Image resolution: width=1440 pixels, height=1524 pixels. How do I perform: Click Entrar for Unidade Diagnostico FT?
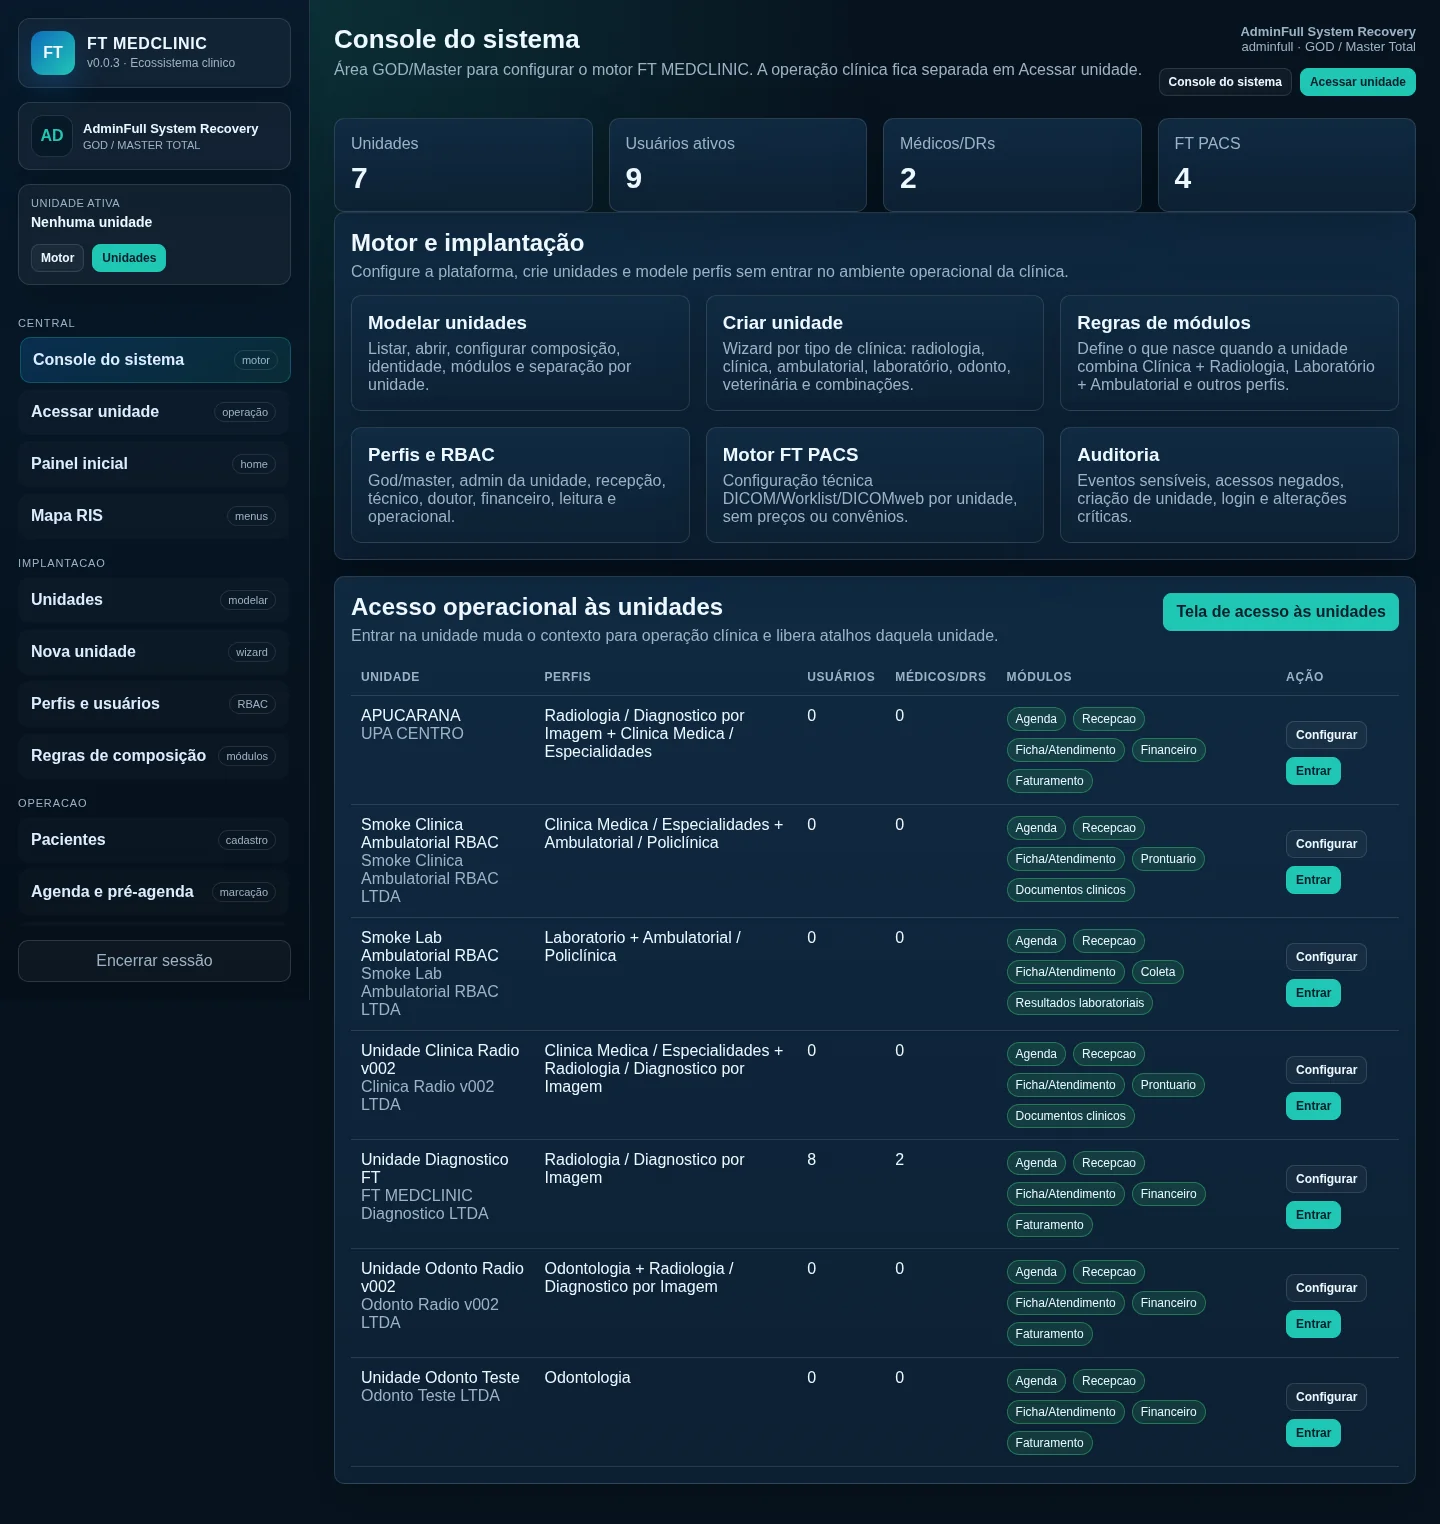click(x=1313, y=1215)
